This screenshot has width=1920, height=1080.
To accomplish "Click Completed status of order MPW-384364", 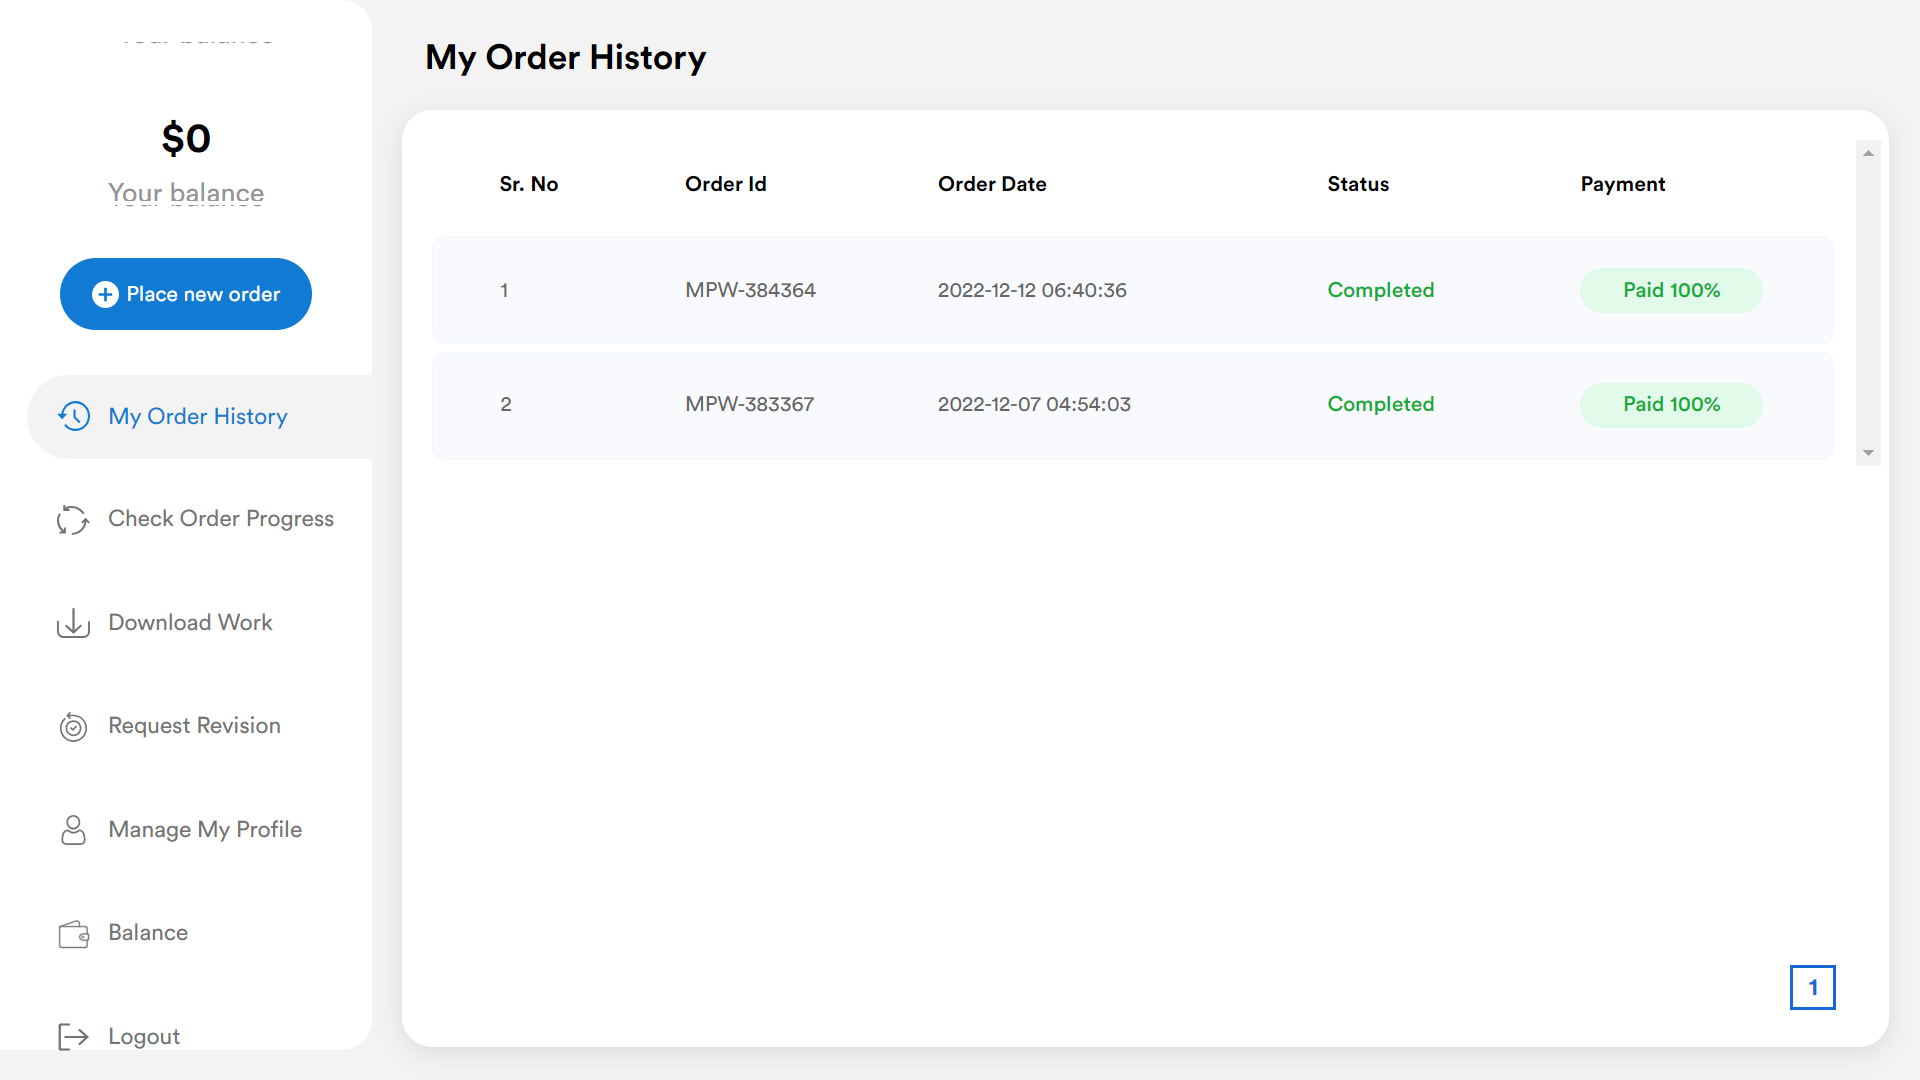I will coord(1380,290).
